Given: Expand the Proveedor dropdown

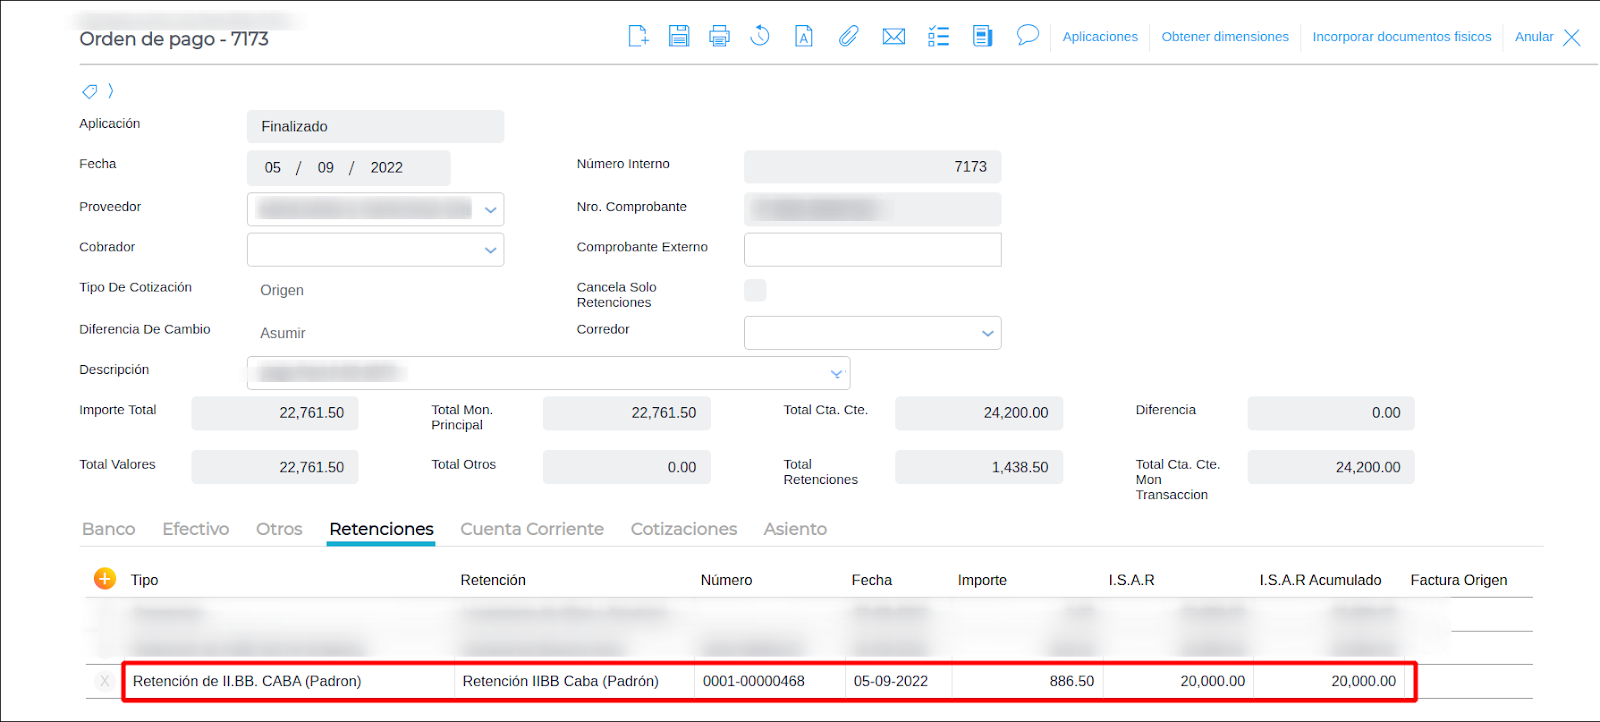Looking at the screenshot, I should (x=490, y=210).
